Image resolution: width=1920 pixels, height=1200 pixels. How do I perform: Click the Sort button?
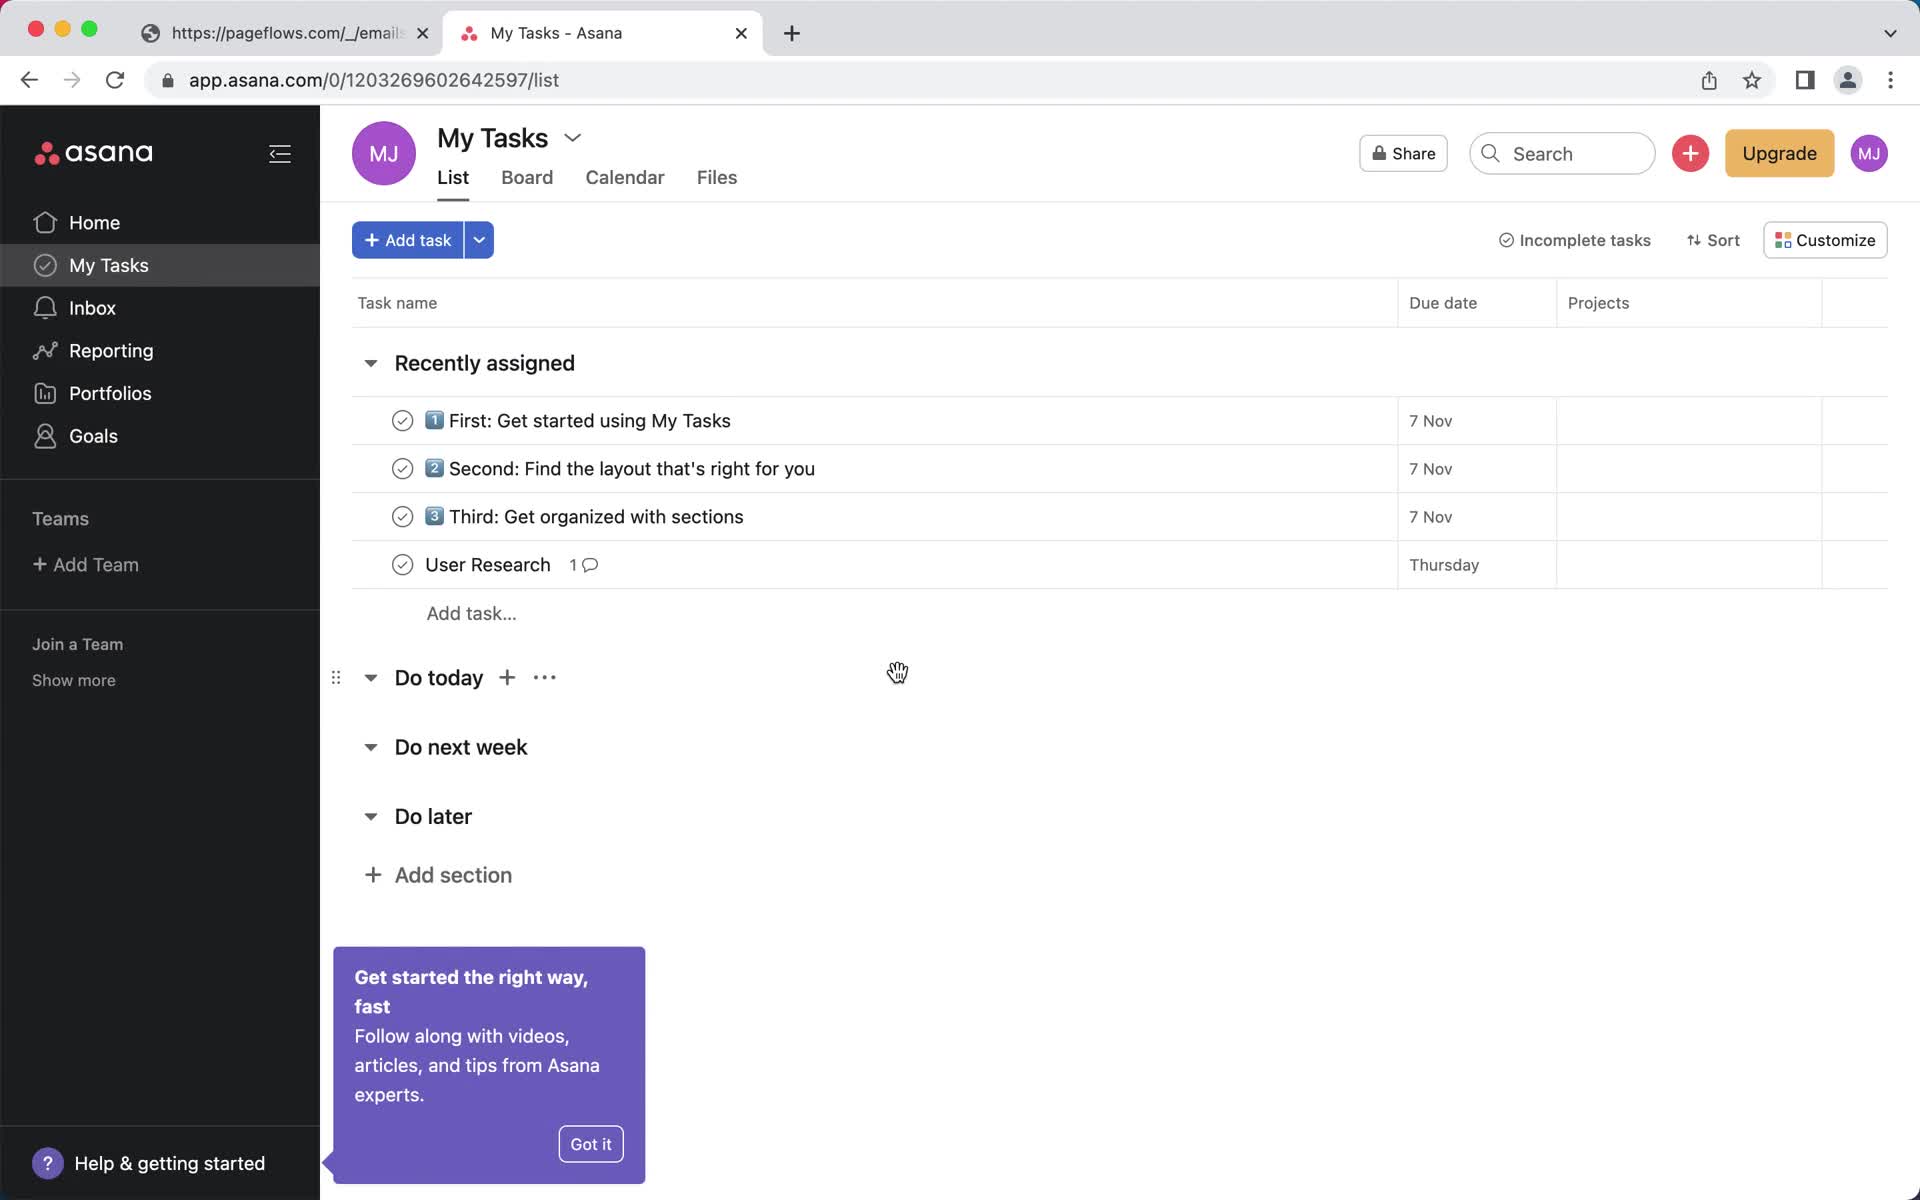coord(1713,240)
